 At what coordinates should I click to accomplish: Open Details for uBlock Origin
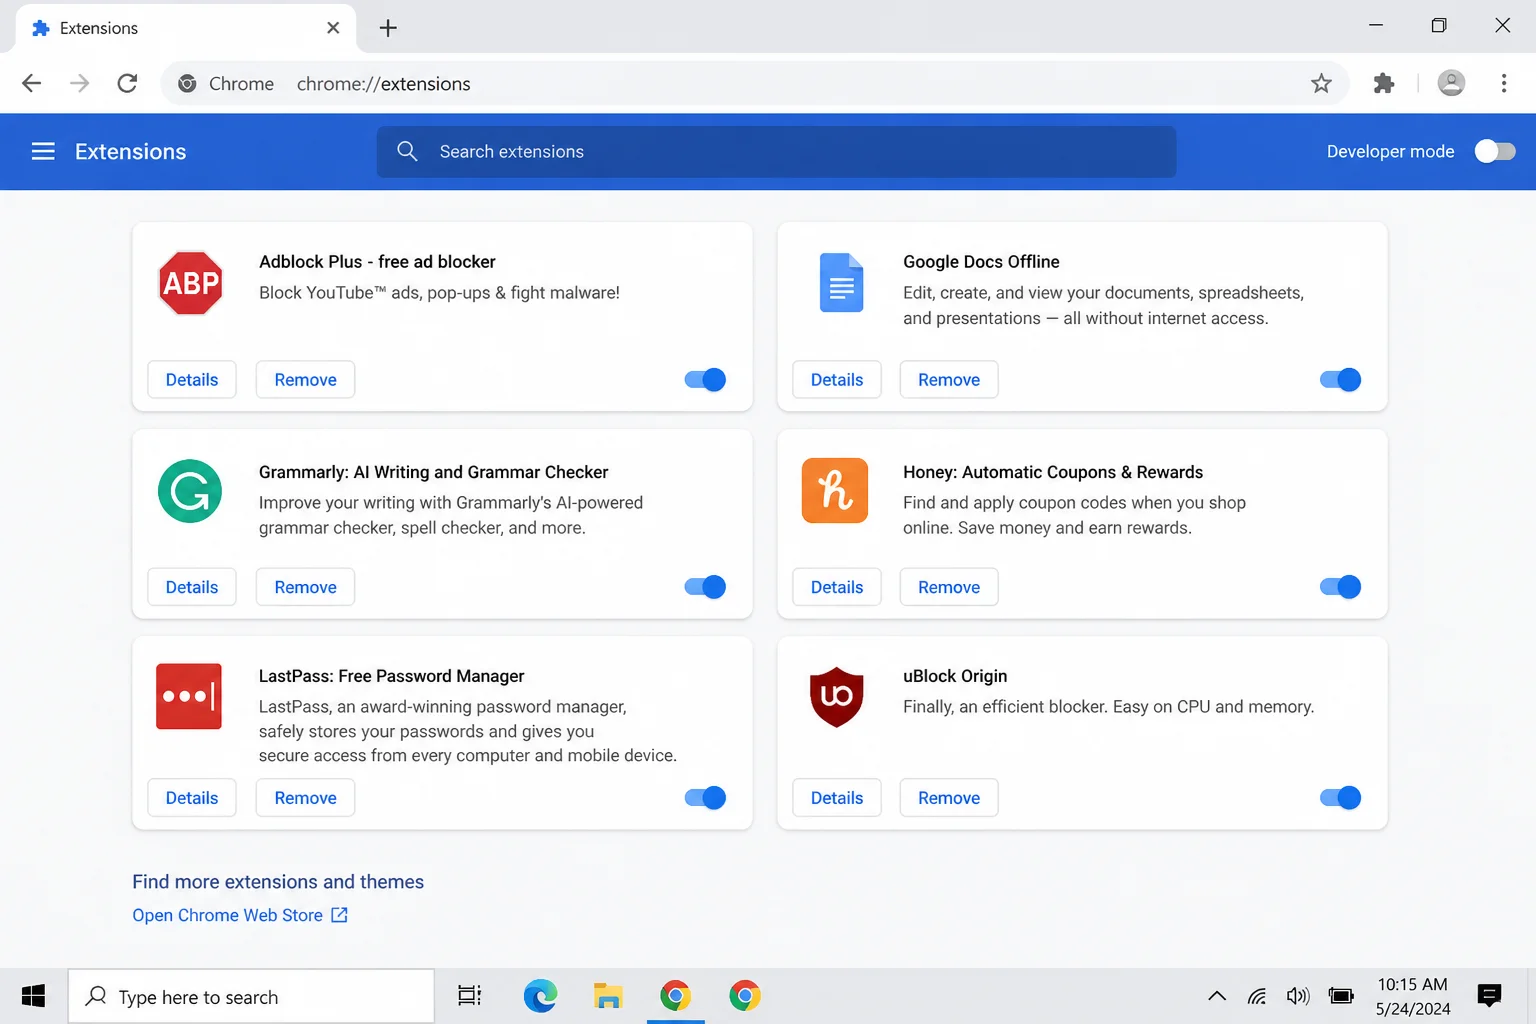tap(837, 798)
